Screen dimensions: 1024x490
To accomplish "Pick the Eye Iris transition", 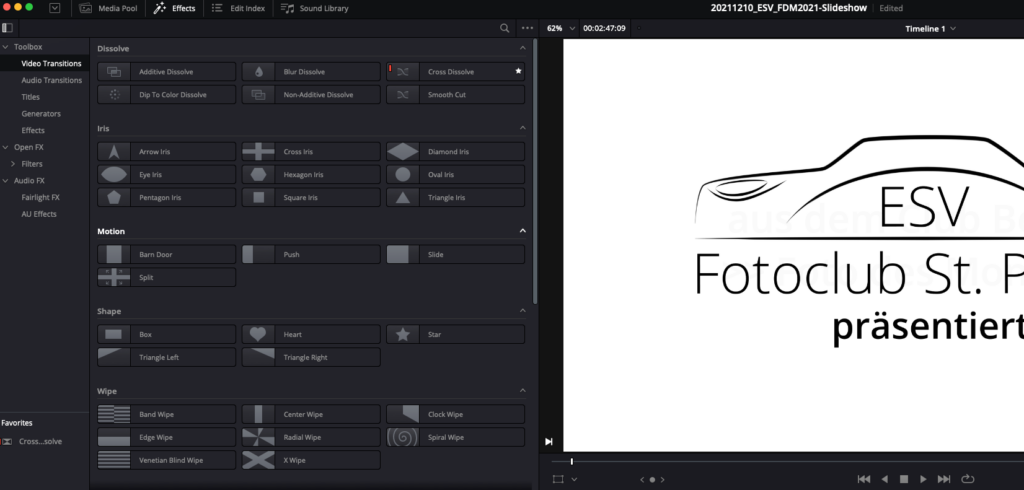I will pyautogui.click(x=167, y=174).
